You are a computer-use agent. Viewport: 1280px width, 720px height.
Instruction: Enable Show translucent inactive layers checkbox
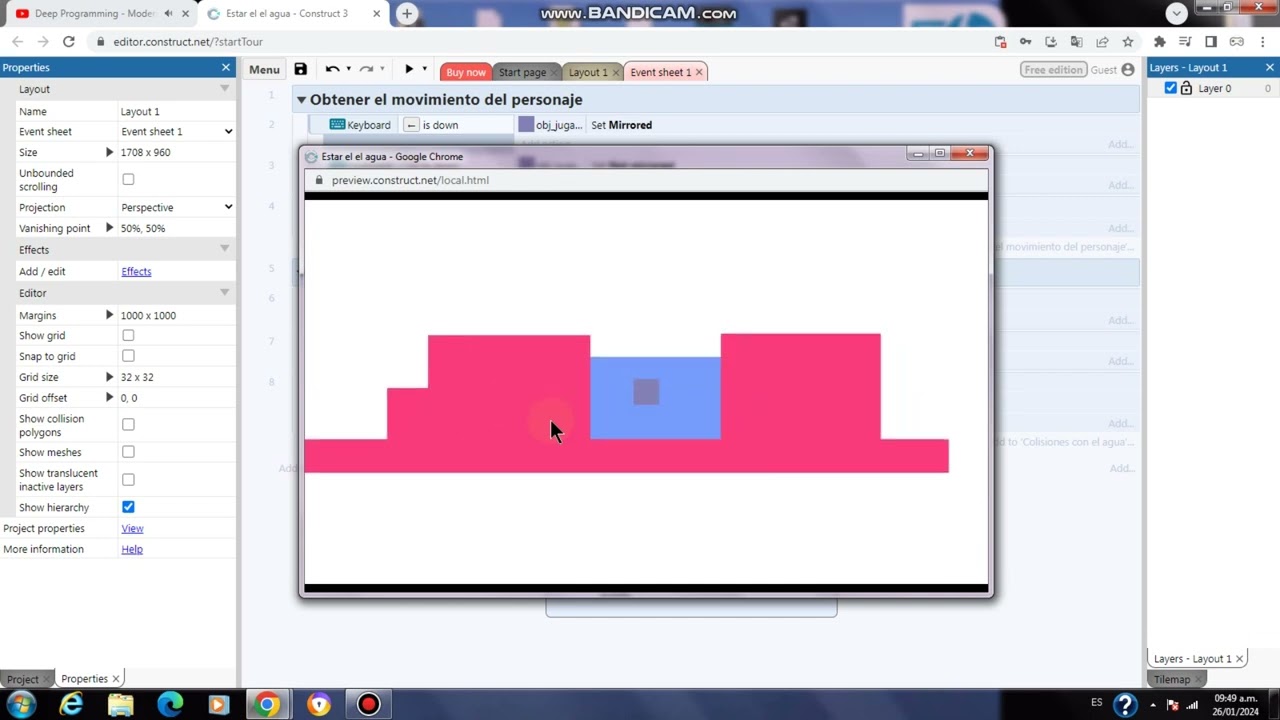128,480
